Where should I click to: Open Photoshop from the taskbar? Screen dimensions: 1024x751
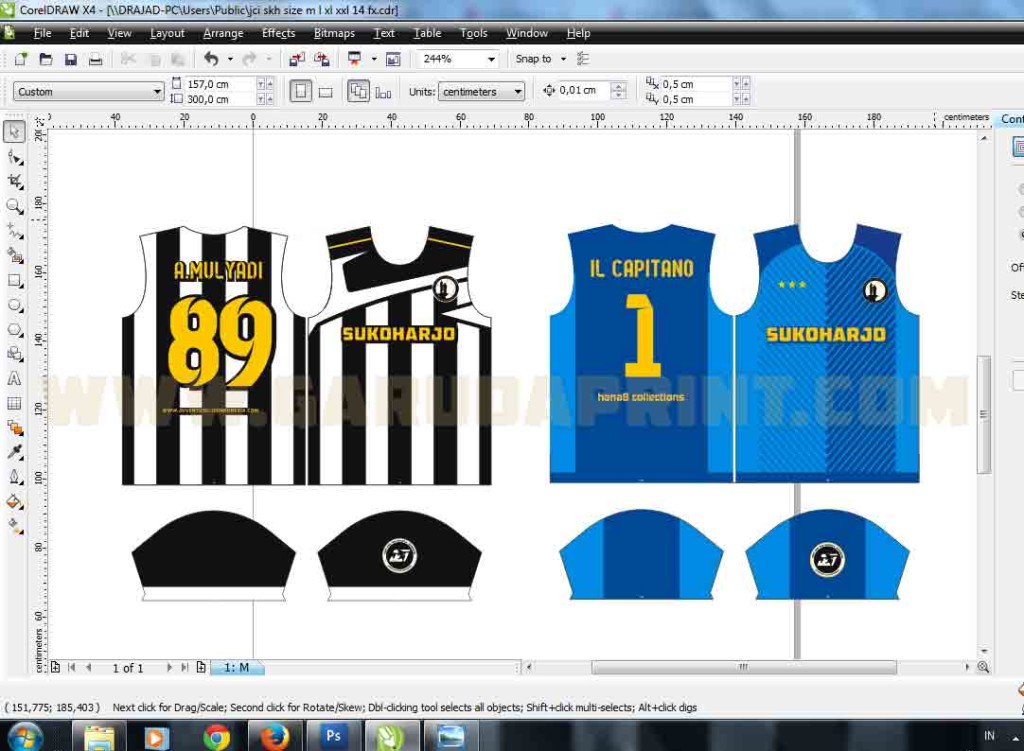[334, 737]
